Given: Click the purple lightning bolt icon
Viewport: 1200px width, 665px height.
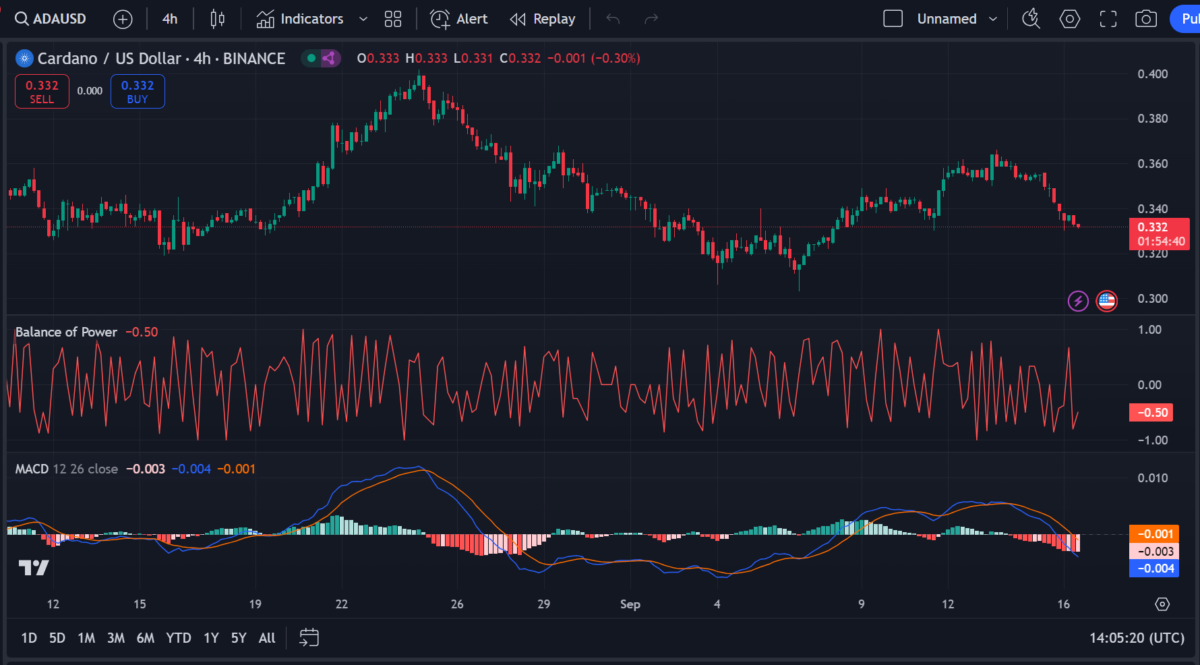Looking at the screenshot, I should 1078,300.
